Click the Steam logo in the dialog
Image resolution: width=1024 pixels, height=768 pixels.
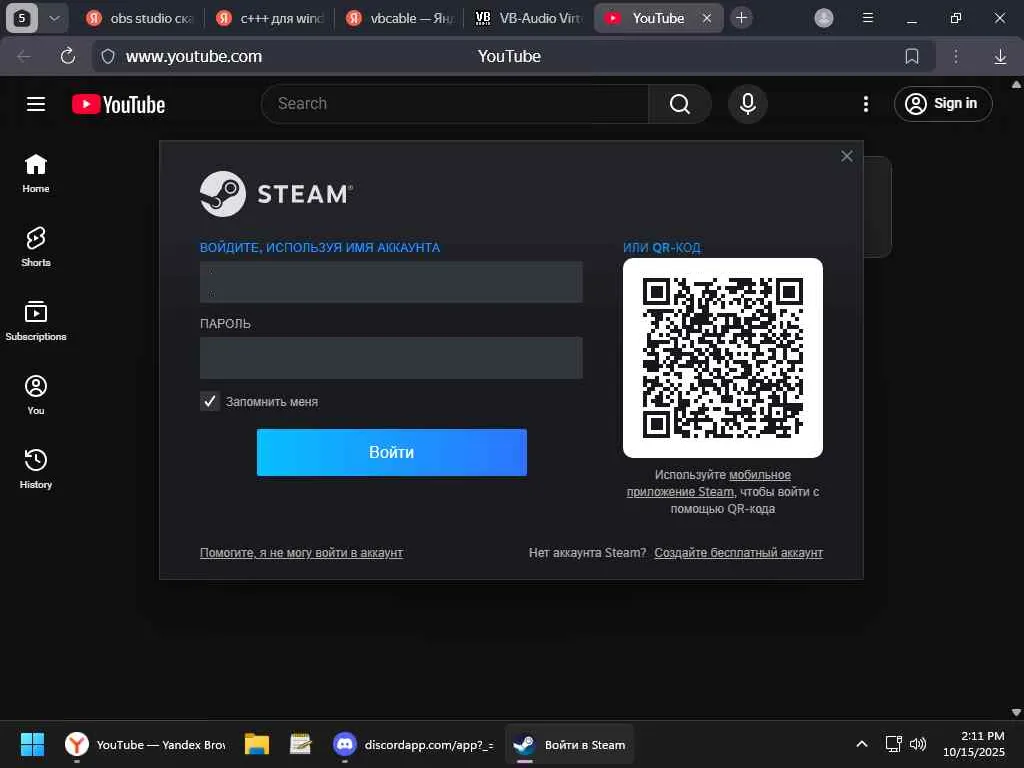click(x=277, y=194)
